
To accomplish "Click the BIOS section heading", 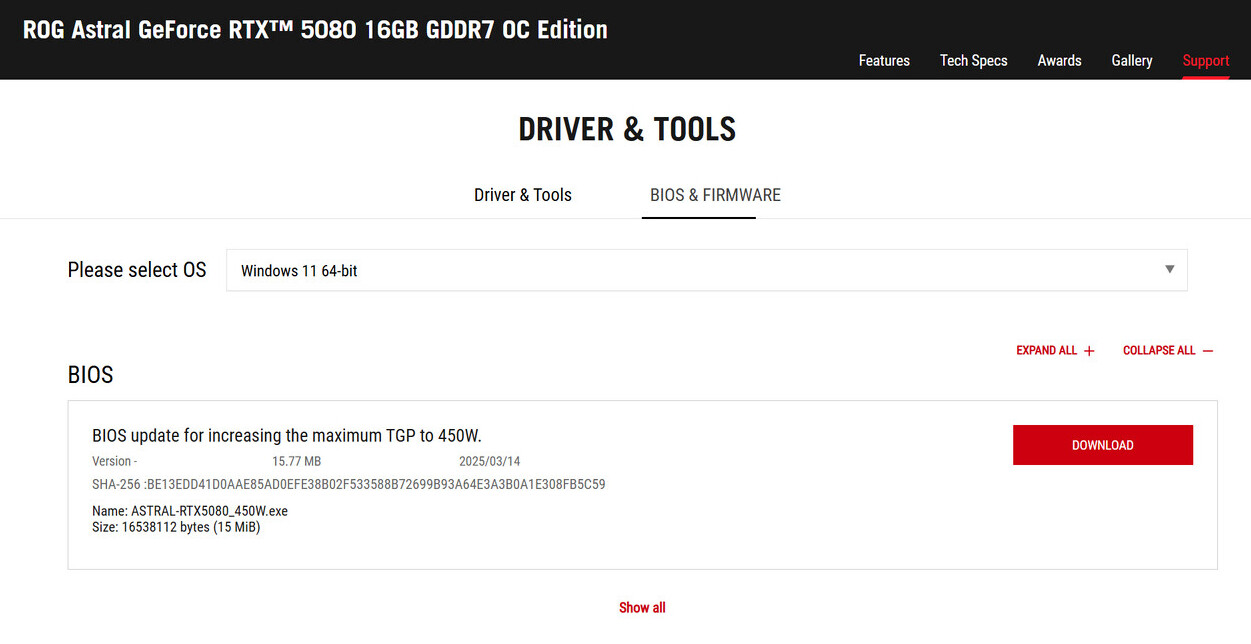I will click(91, 375).
